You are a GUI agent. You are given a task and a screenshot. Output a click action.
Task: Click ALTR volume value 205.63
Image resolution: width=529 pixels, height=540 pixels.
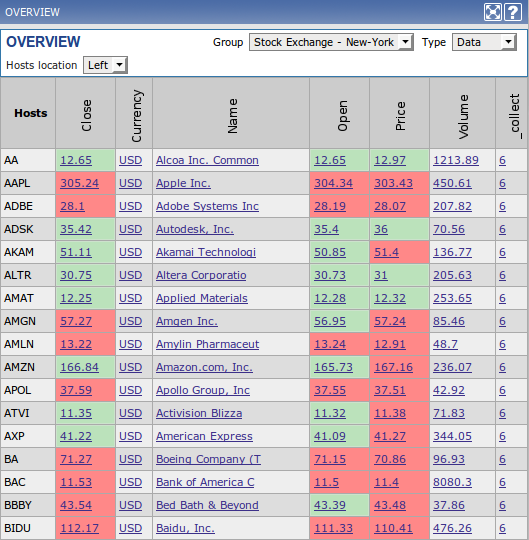[x=452, y=276]
